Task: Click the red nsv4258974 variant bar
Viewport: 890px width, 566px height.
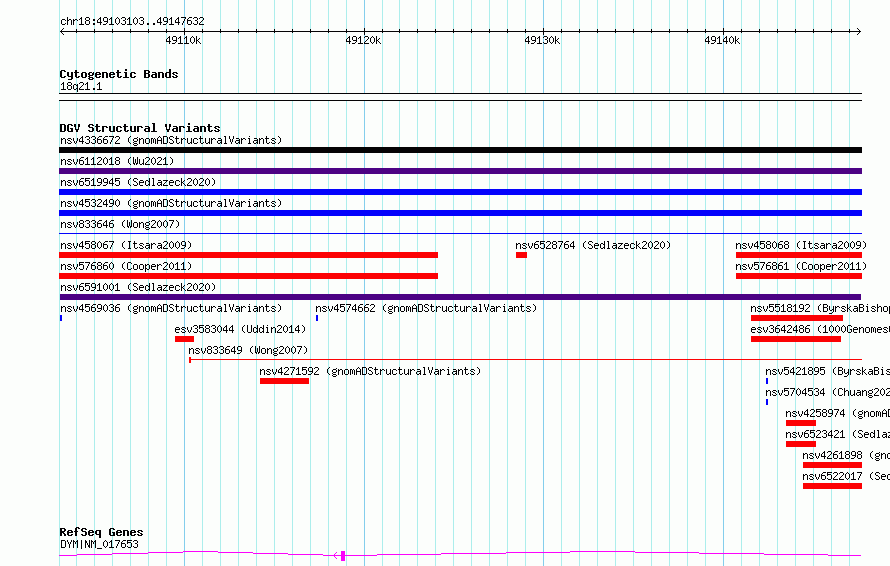Action: pyautogui.click(x=801, y=423)
